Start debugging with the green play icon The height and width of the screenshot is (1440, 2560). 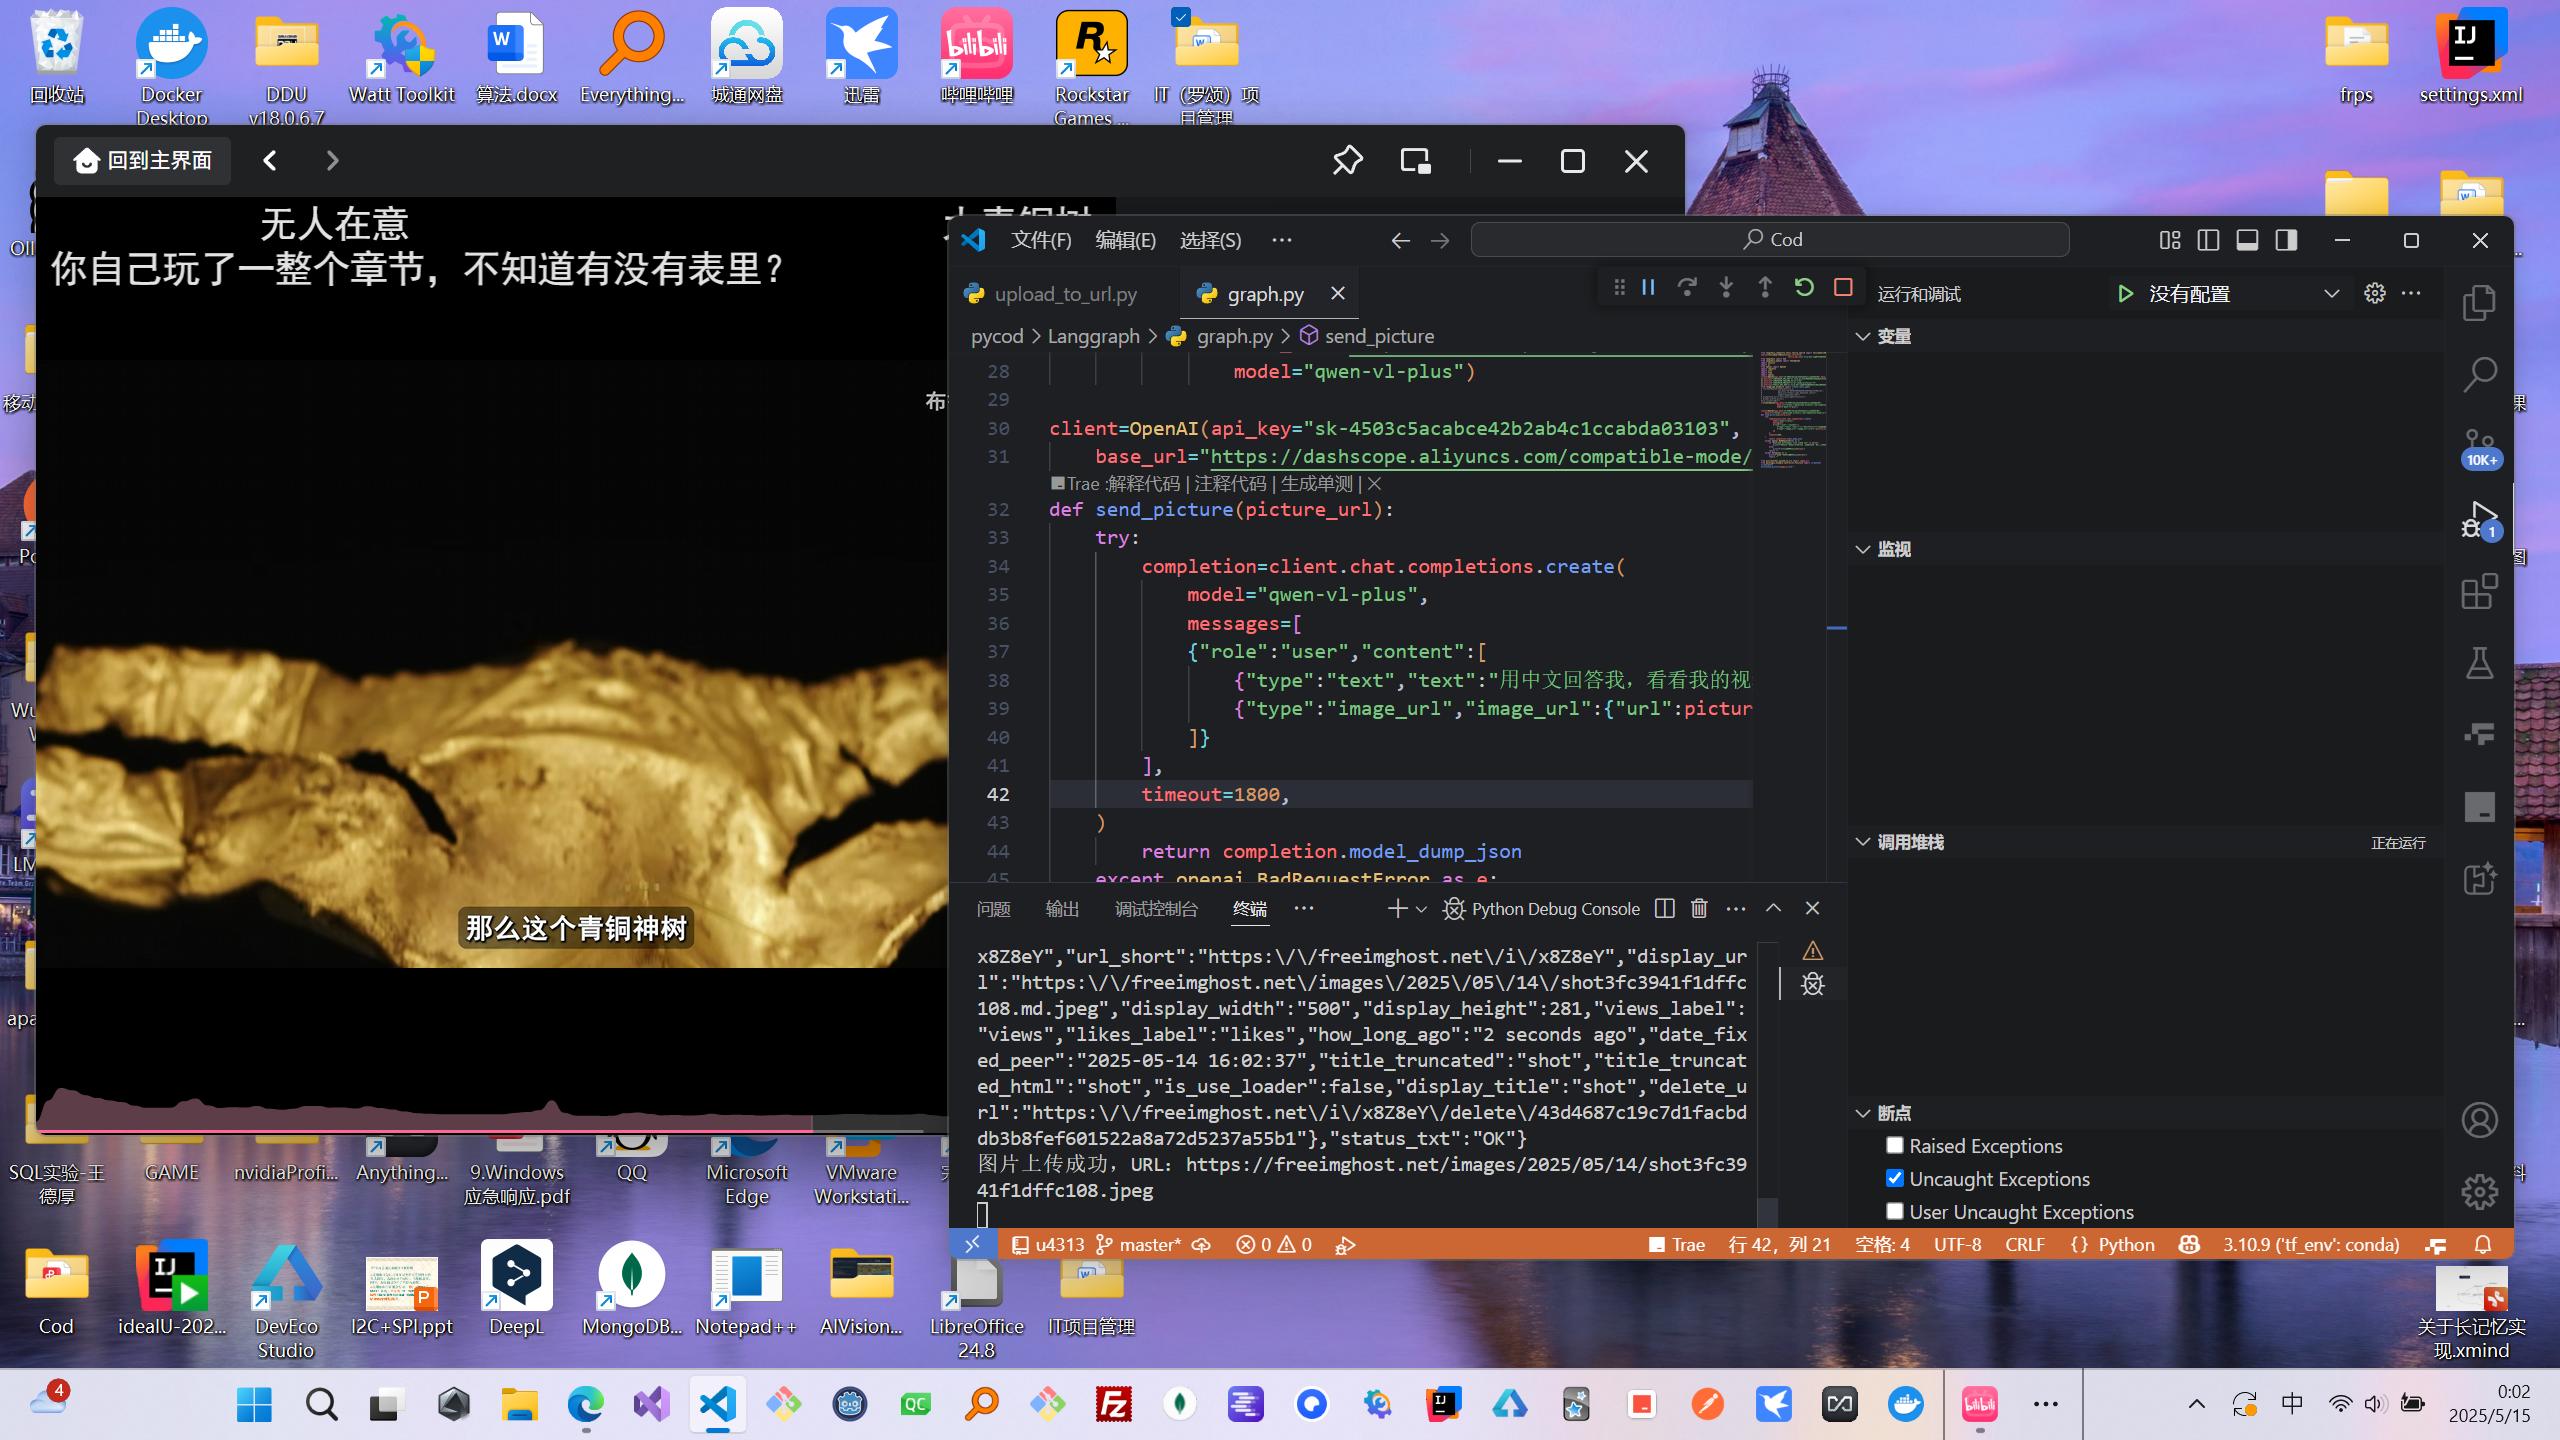click(2125, 294)
